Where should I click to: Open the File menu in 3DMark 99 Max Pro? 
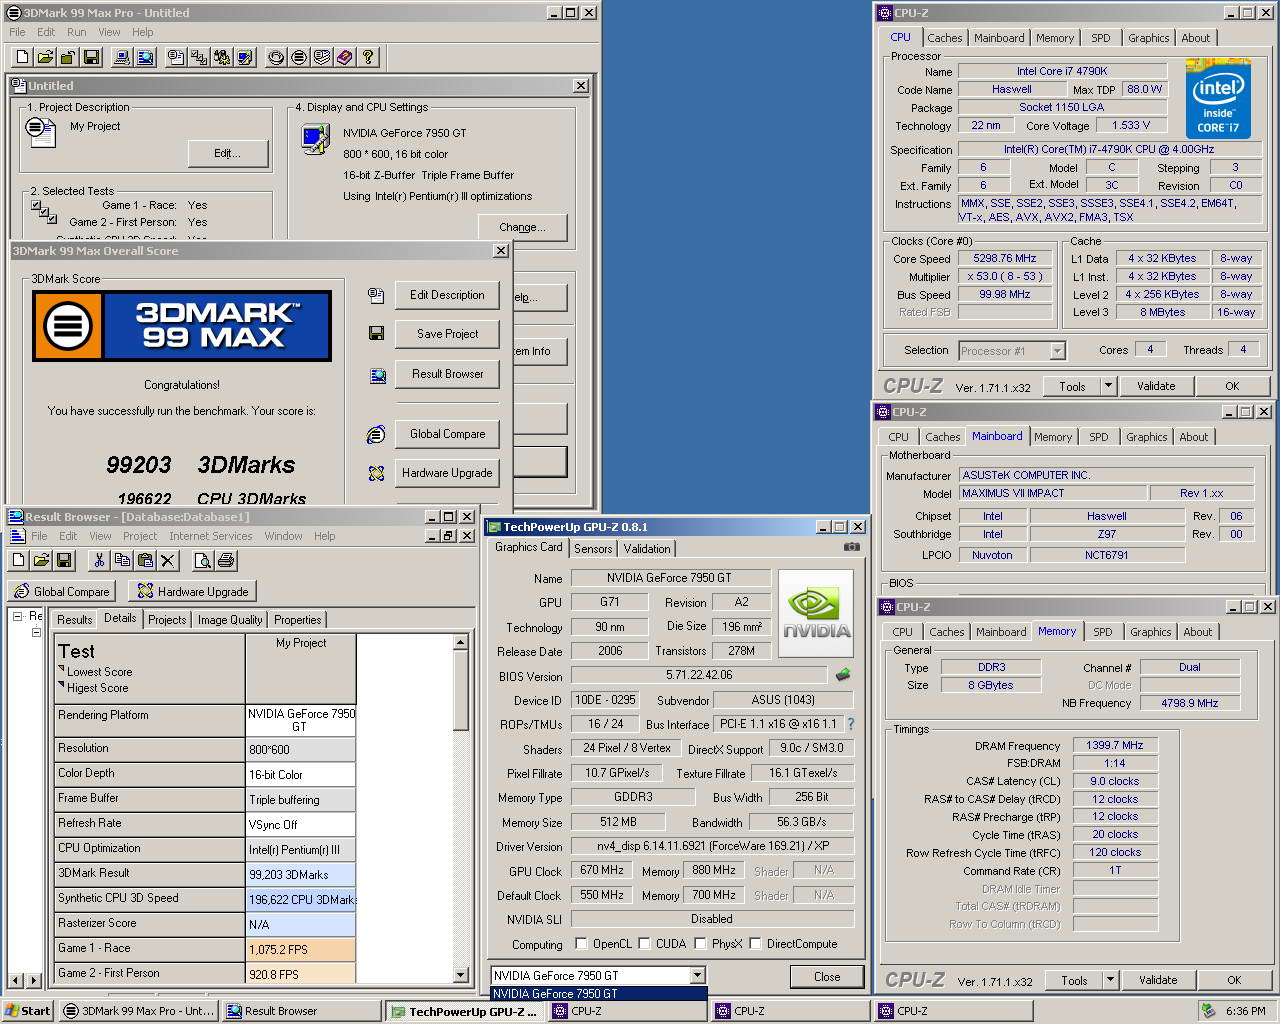17,32
